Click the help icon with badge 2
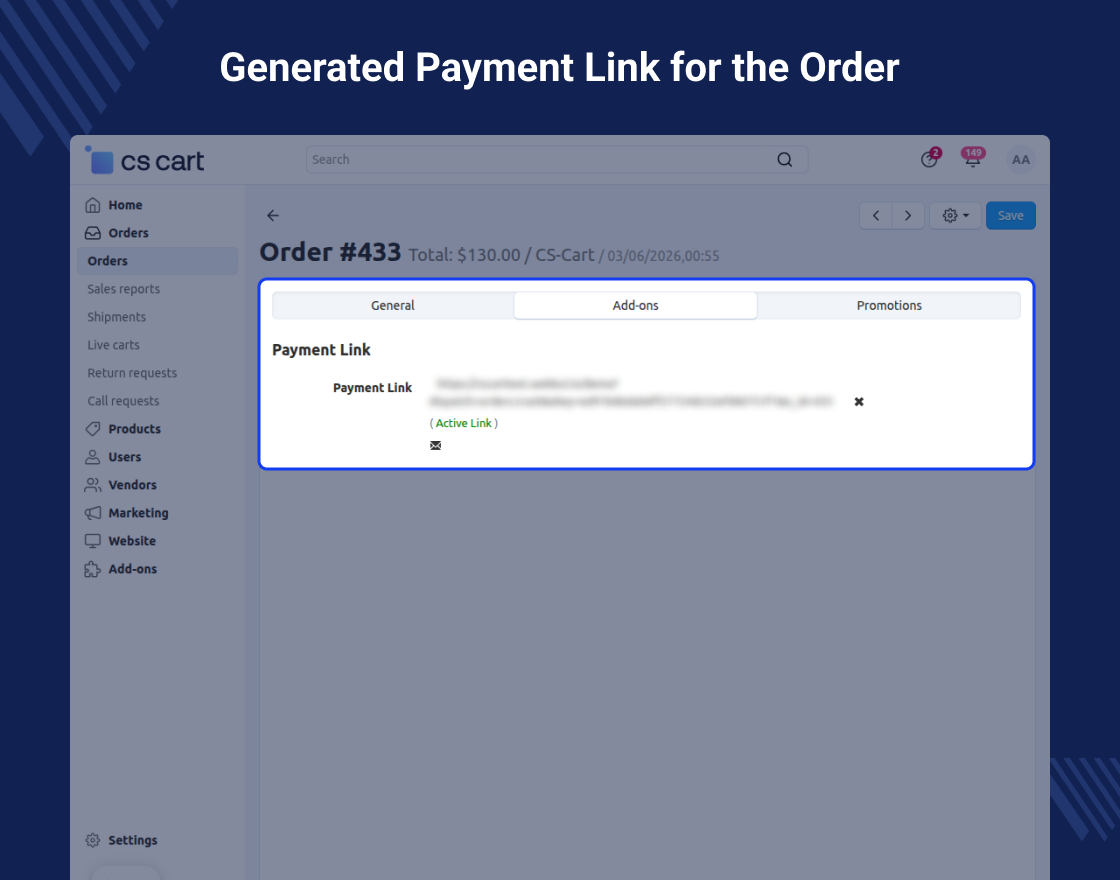1120x880 pixels. 929,160
